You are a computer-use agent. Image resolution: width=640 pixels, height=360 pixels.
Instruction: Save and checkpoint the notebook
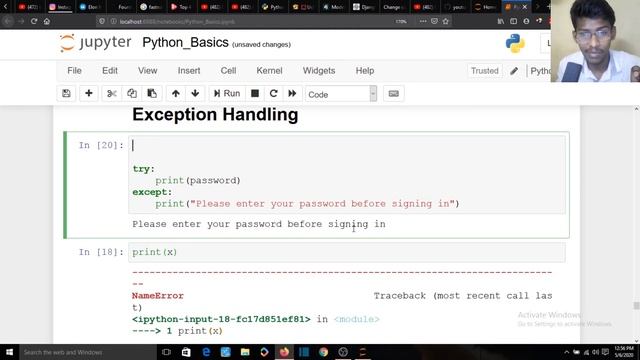[66, 93]
